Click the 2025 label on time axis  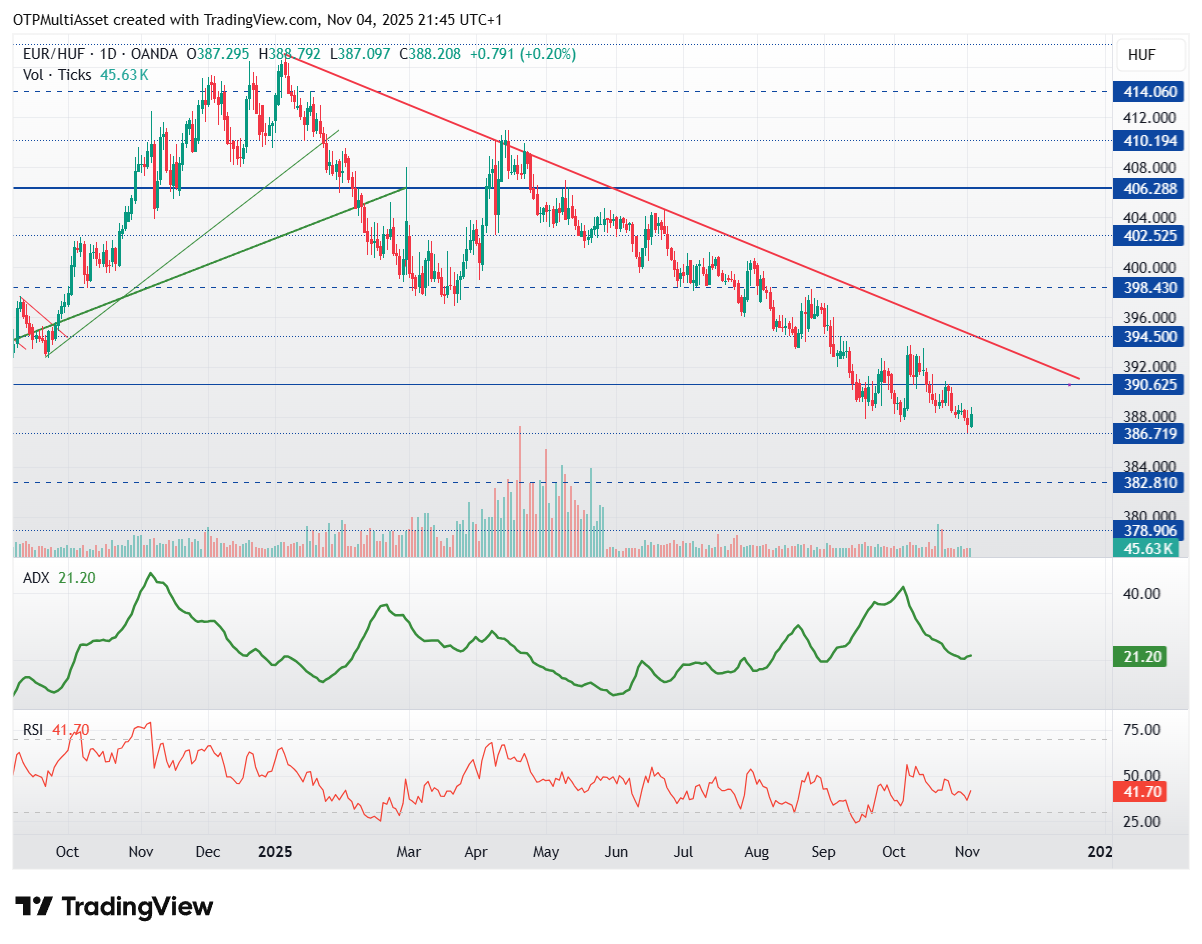[x=274, y=852]
